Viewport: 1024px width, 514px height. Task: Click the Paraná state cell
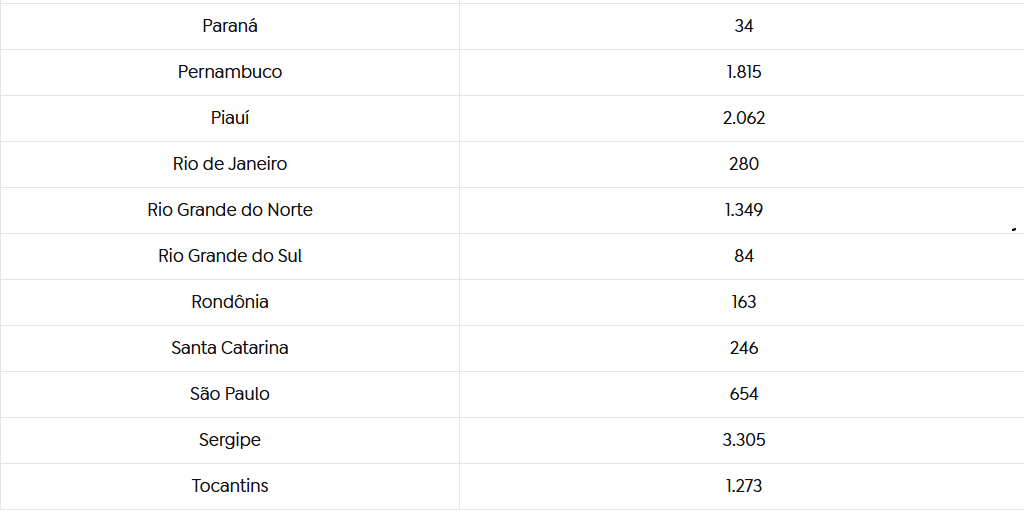[230, 26]
